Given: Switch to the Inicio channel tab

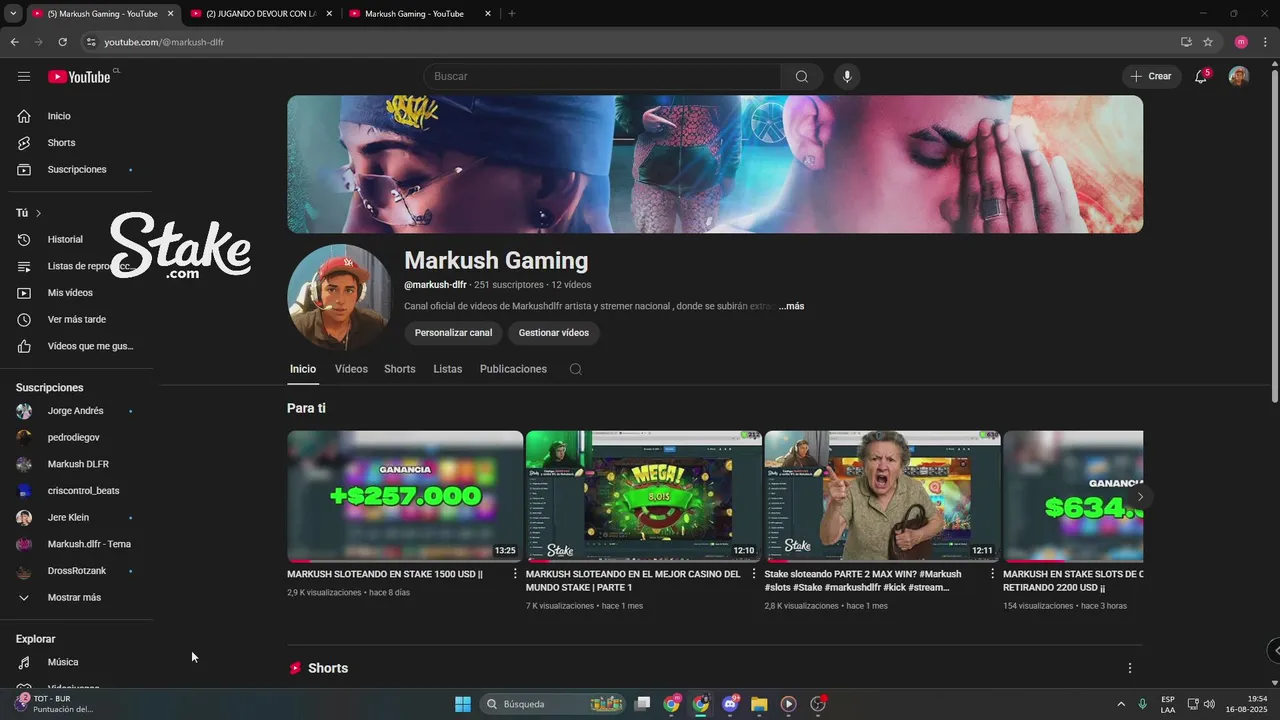Looking at the screenshot, I should (303, 369).
